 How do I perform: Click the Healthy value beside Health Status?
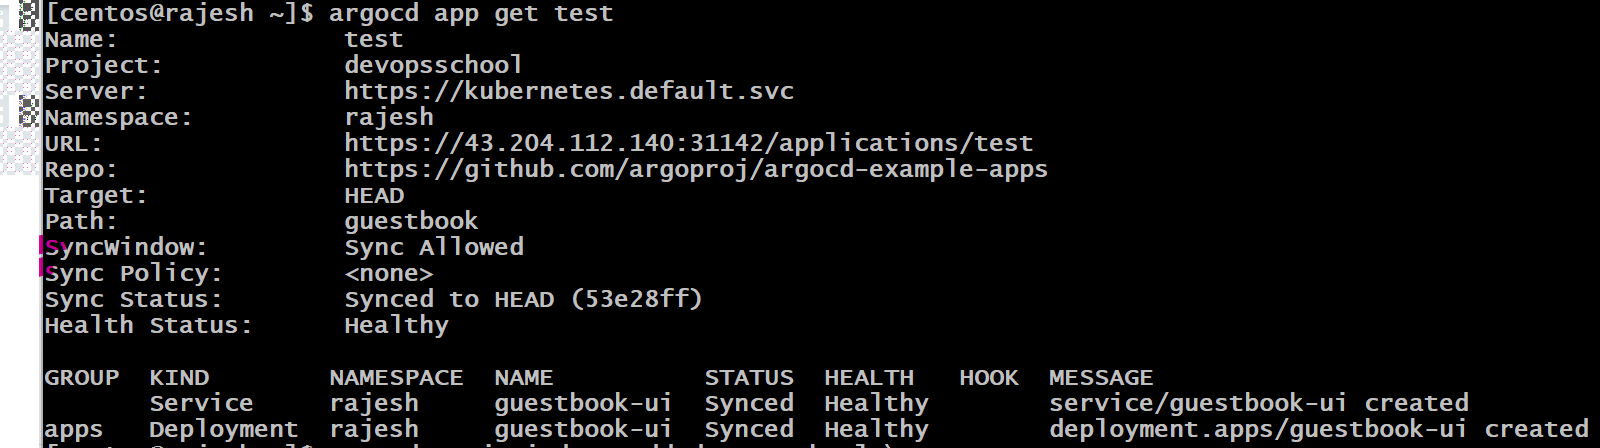pos(396,325)
